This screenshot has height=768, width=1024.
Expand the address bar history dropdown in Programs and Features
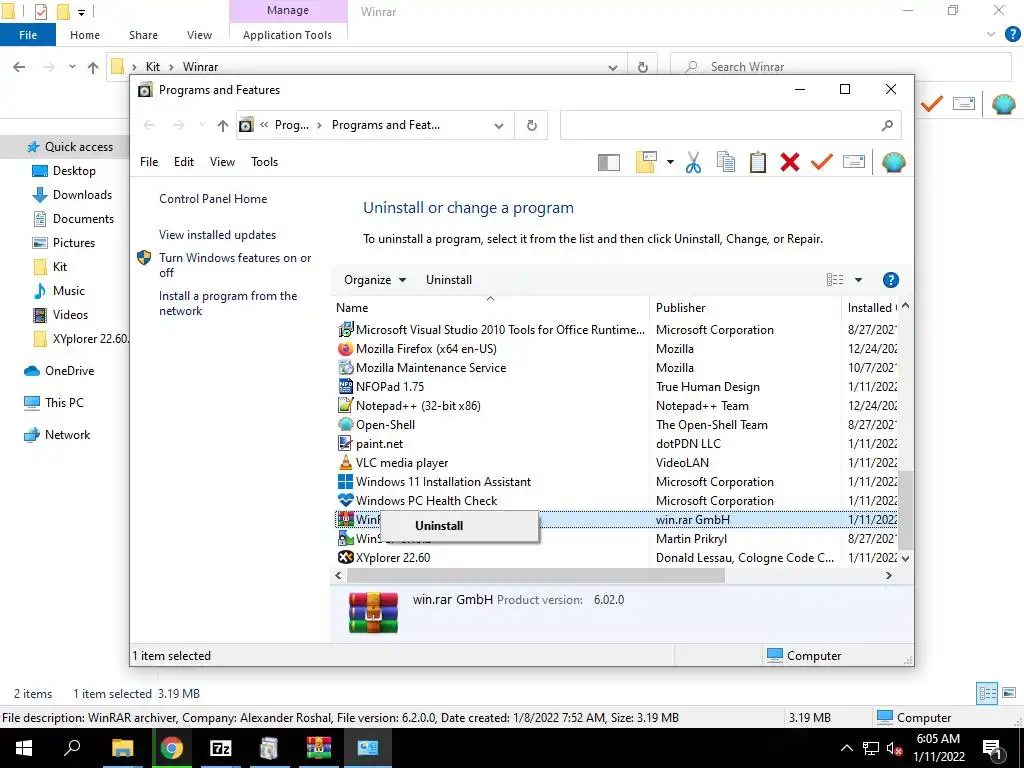pyautogui.click(x=499, y=125)
